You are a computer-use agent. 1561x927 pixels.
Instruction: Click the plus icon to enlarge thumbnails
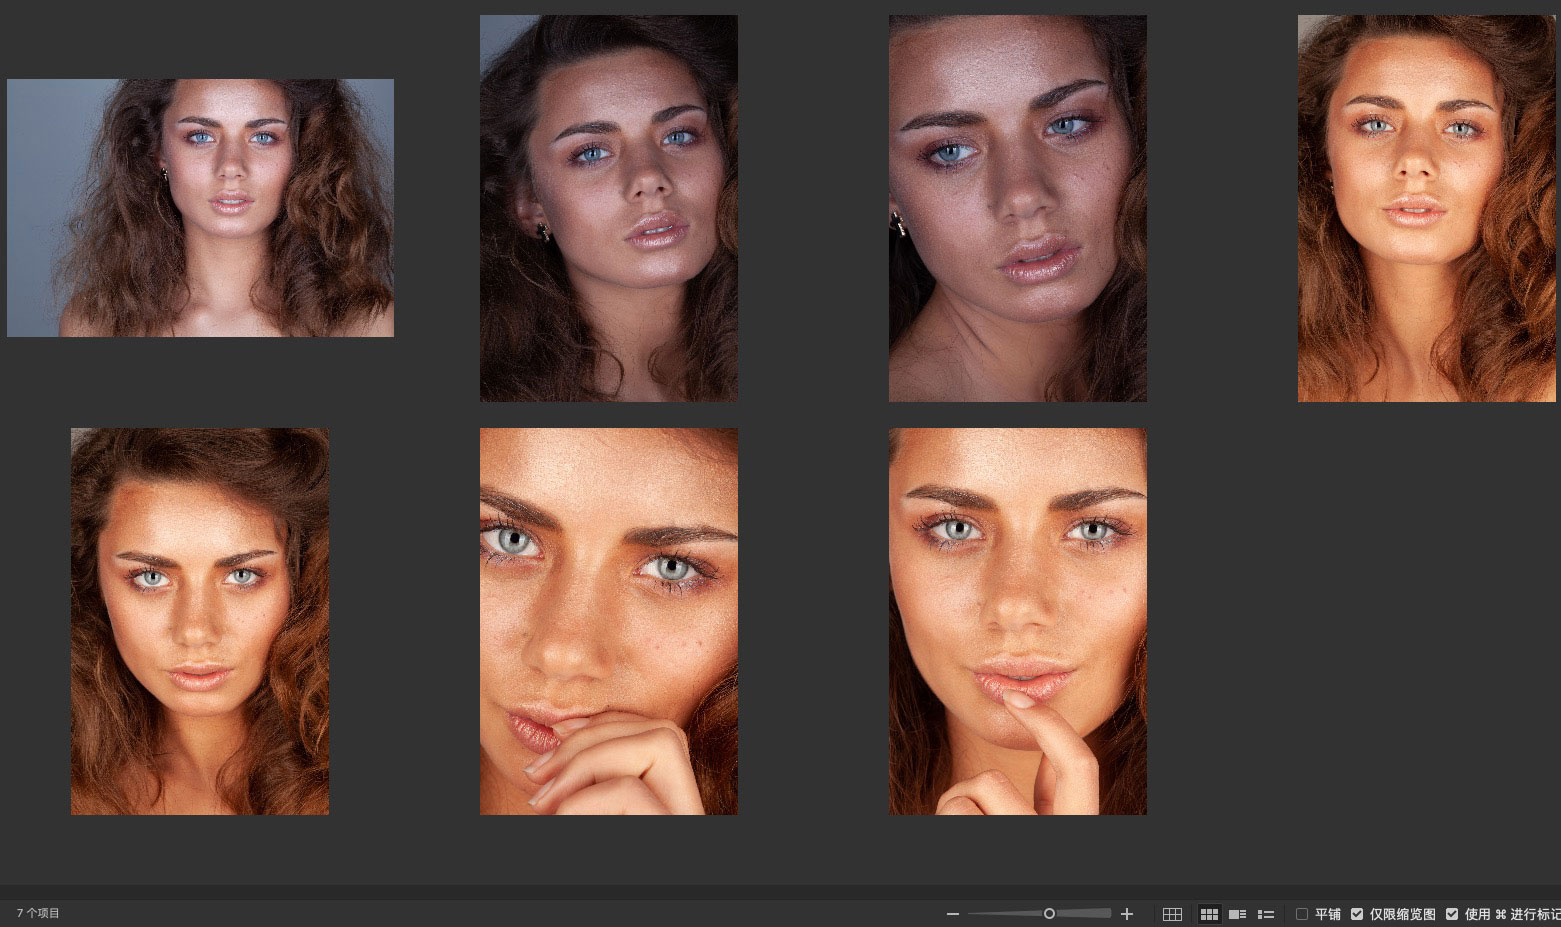click(1127, 914)
